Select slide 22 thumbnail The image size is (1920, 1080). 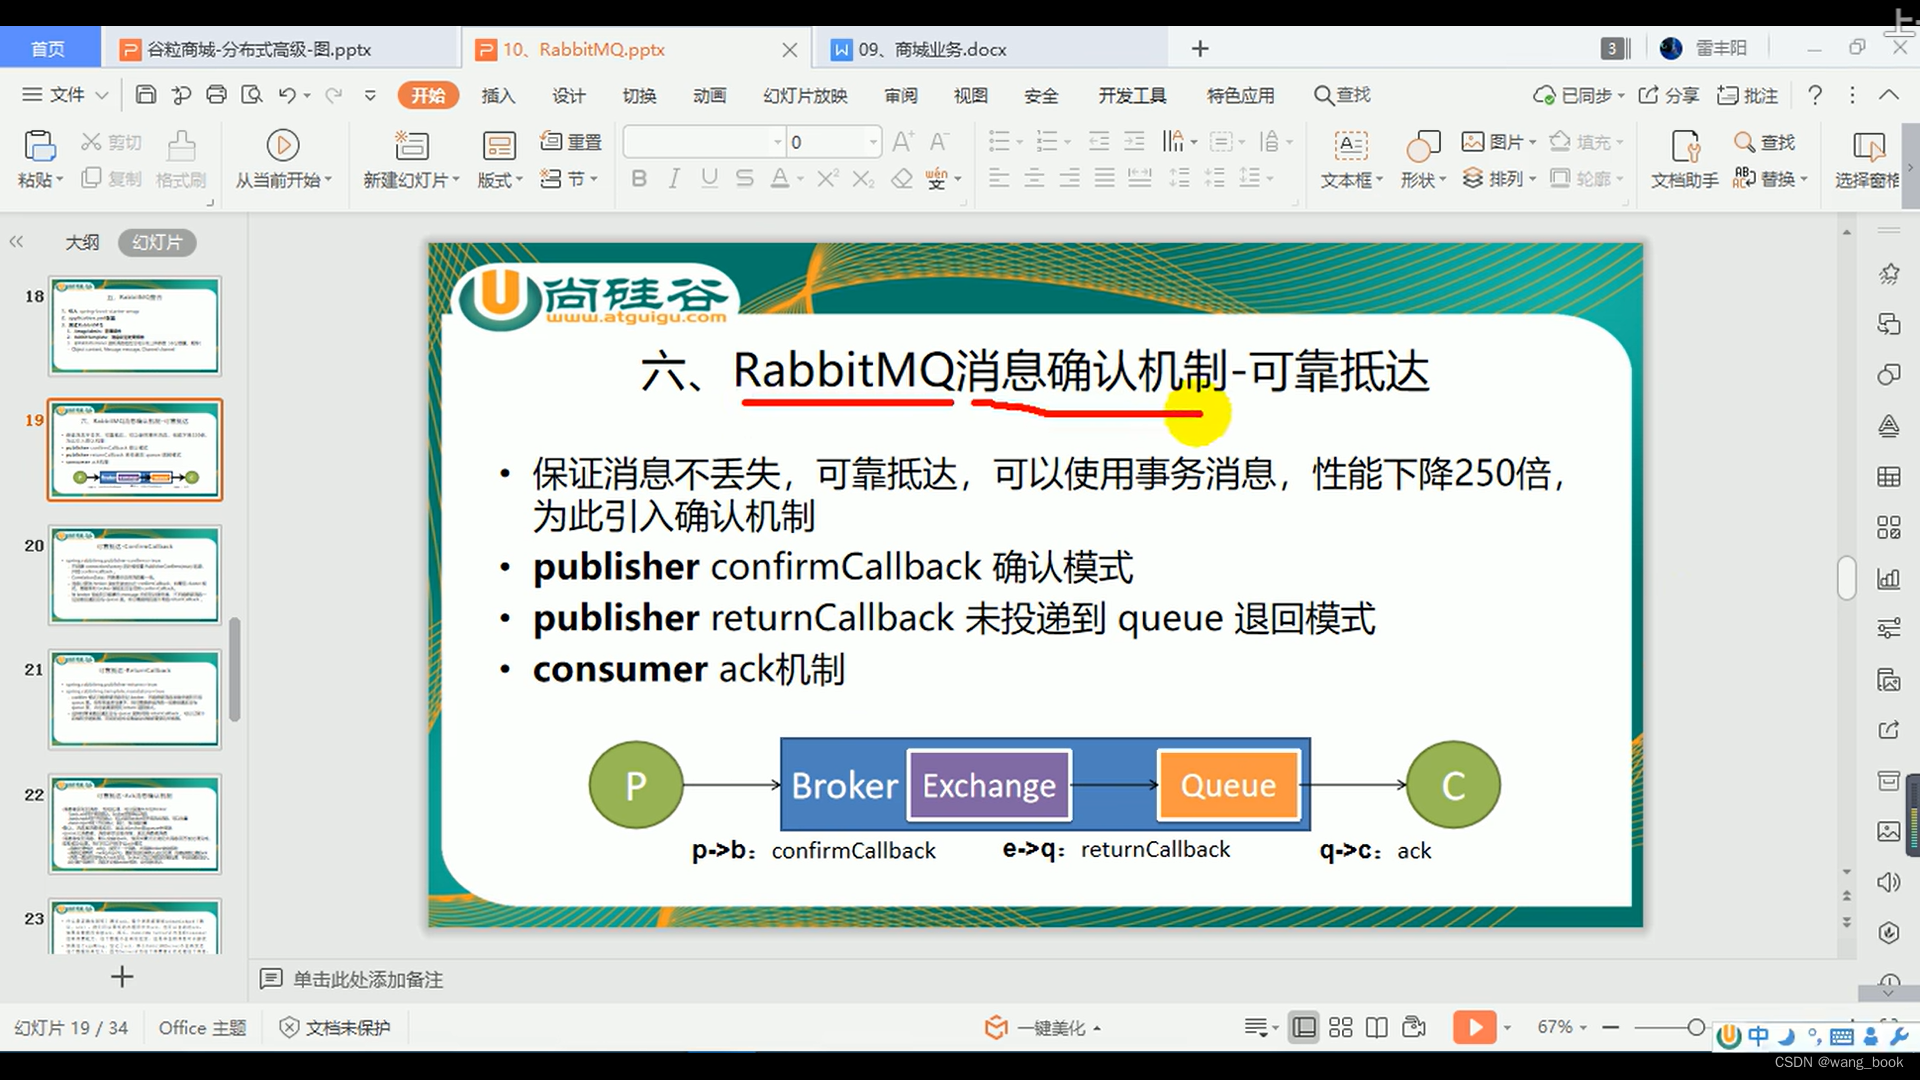pos(135,825)
